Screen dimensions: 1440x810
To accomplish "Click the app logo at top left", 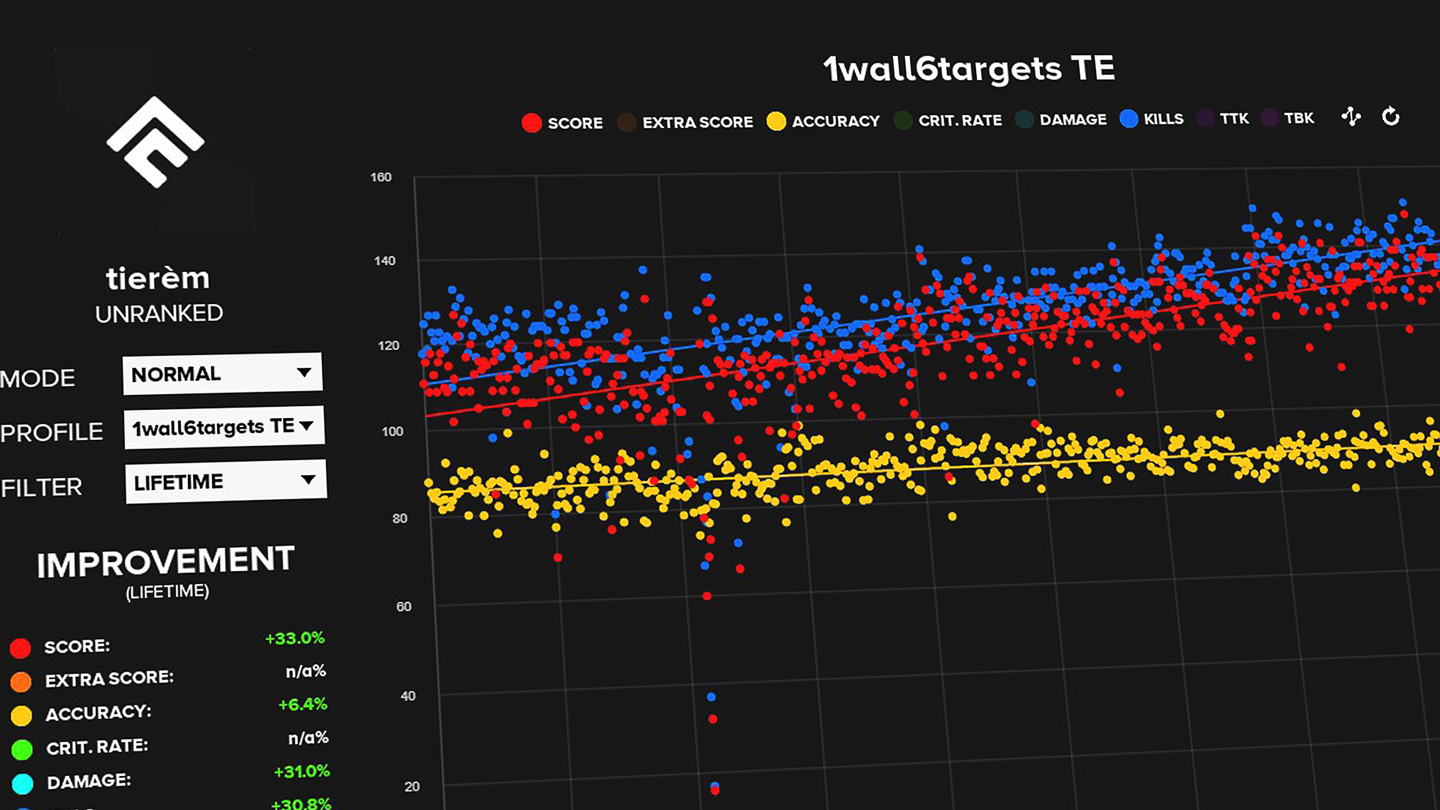I will point(156,141).
